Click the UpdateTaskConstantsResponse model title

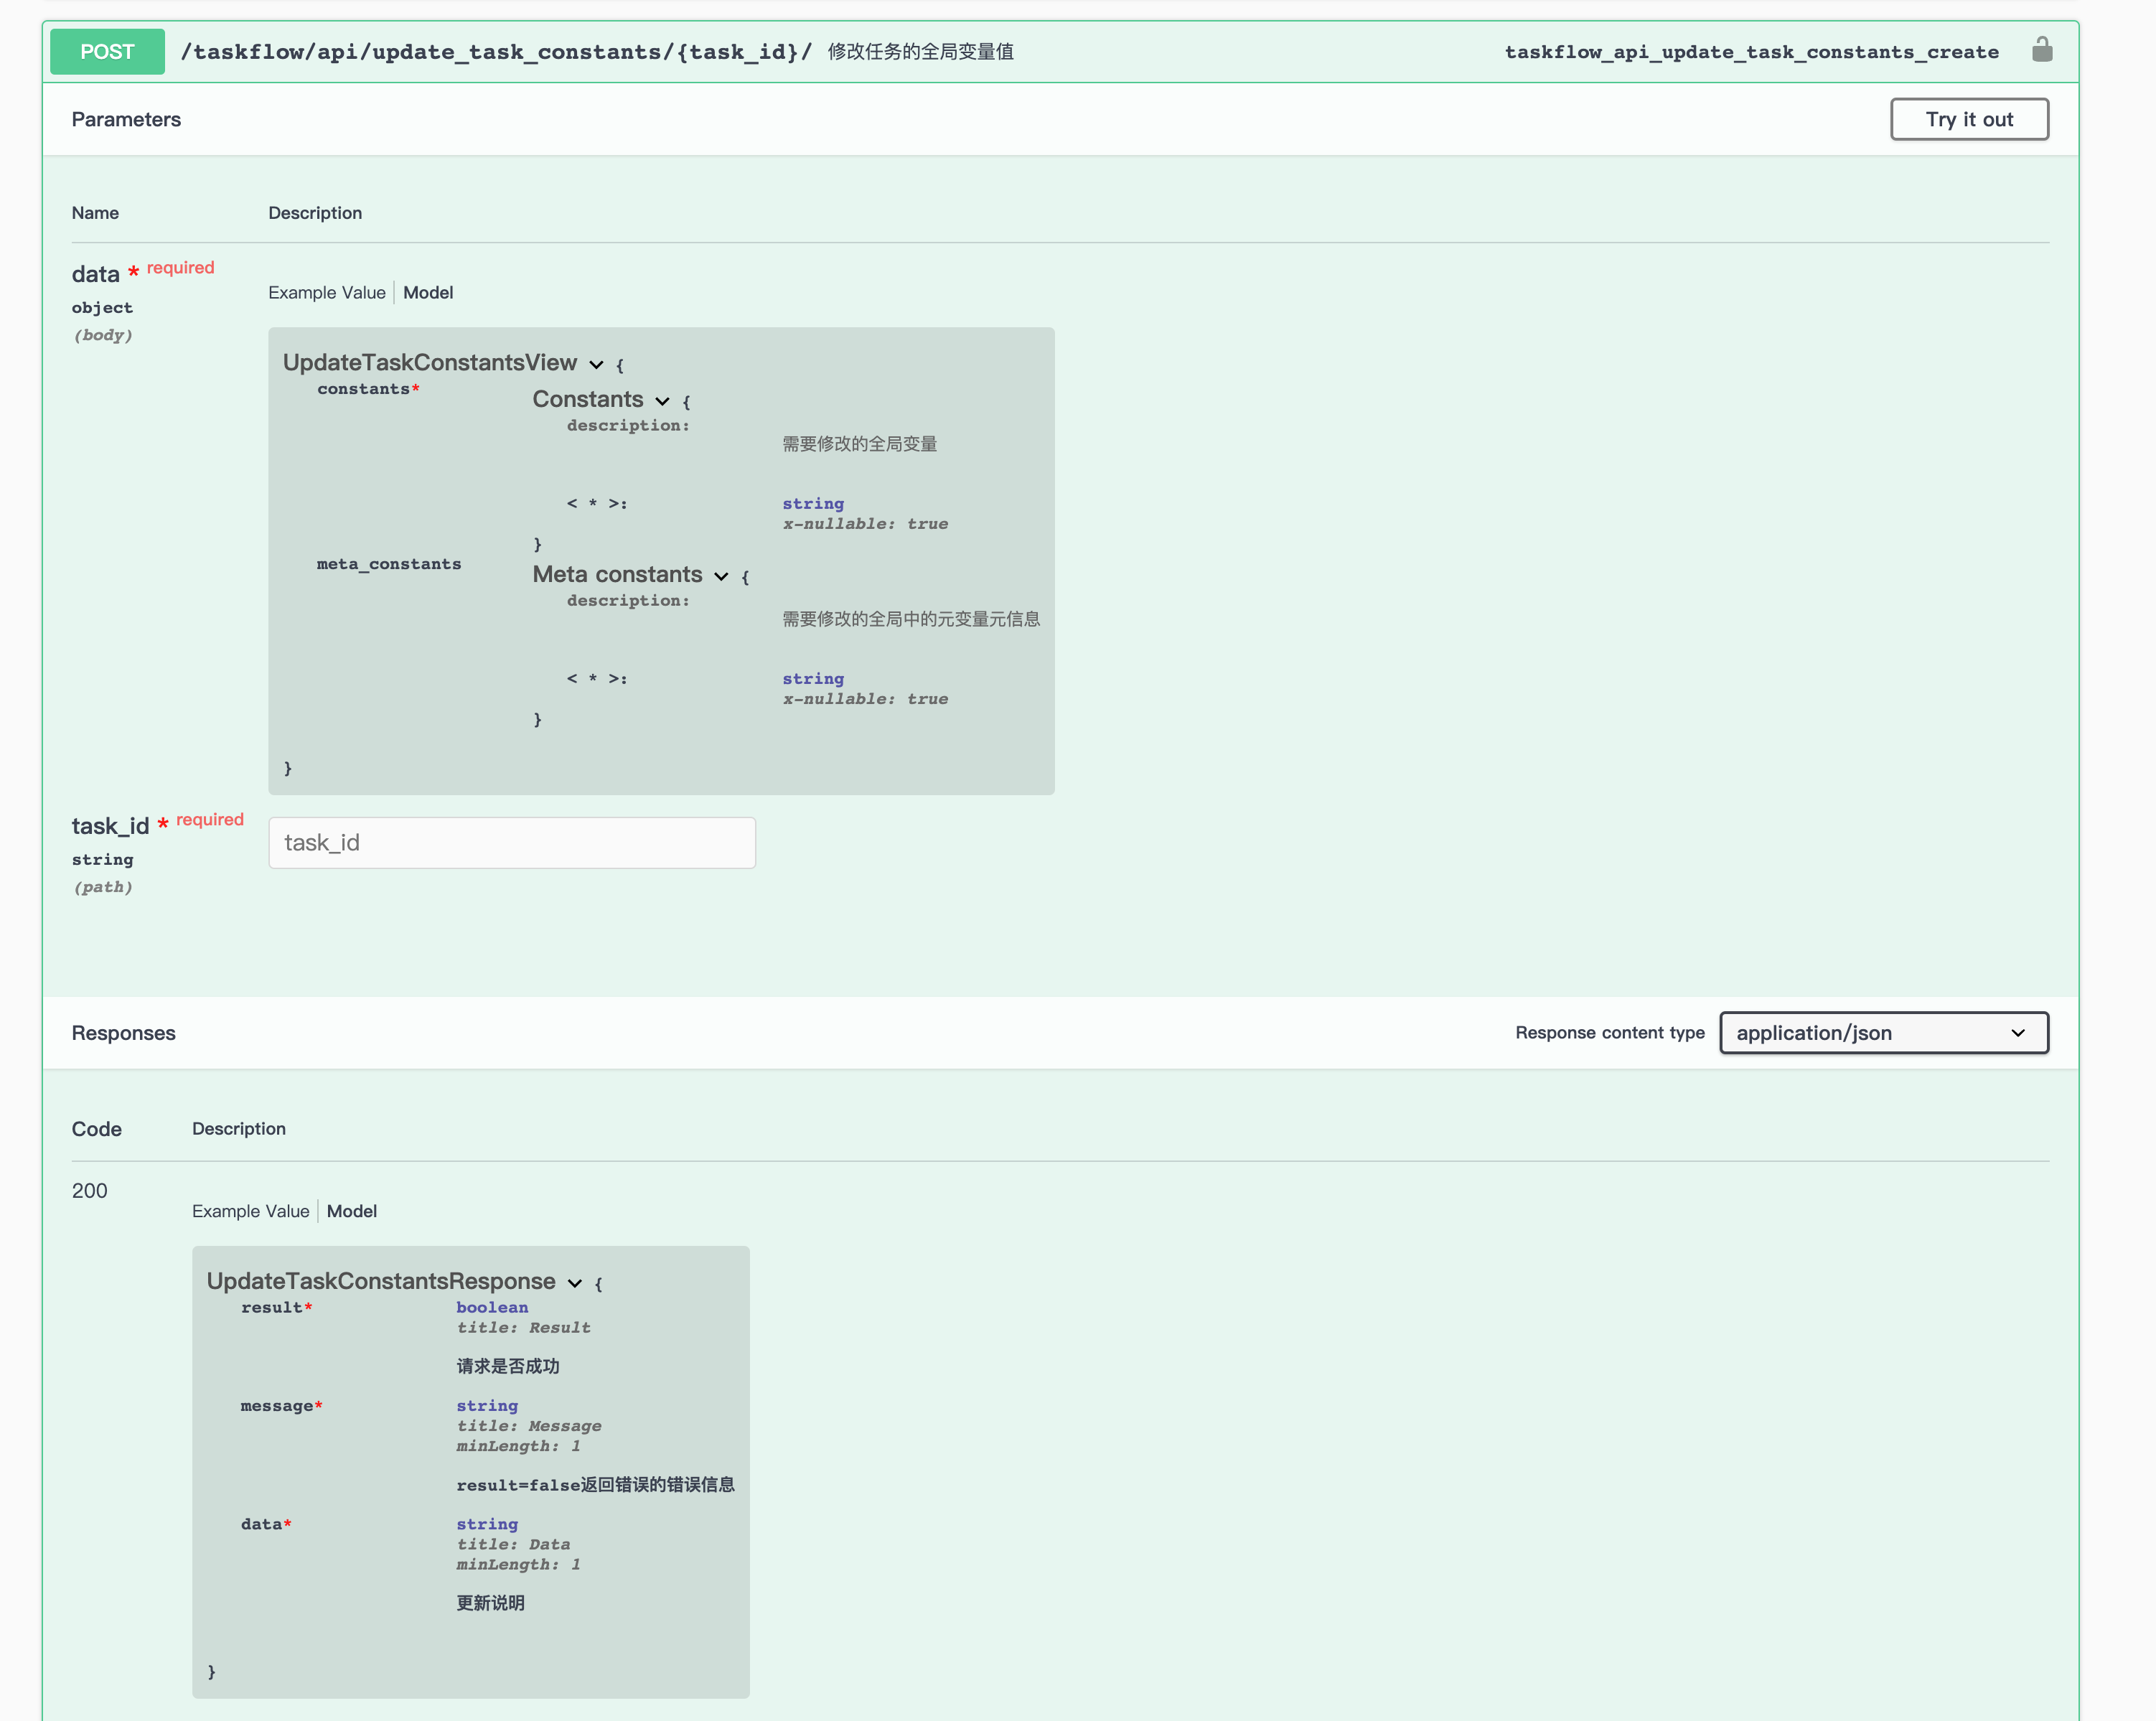tap(380, 1281)
